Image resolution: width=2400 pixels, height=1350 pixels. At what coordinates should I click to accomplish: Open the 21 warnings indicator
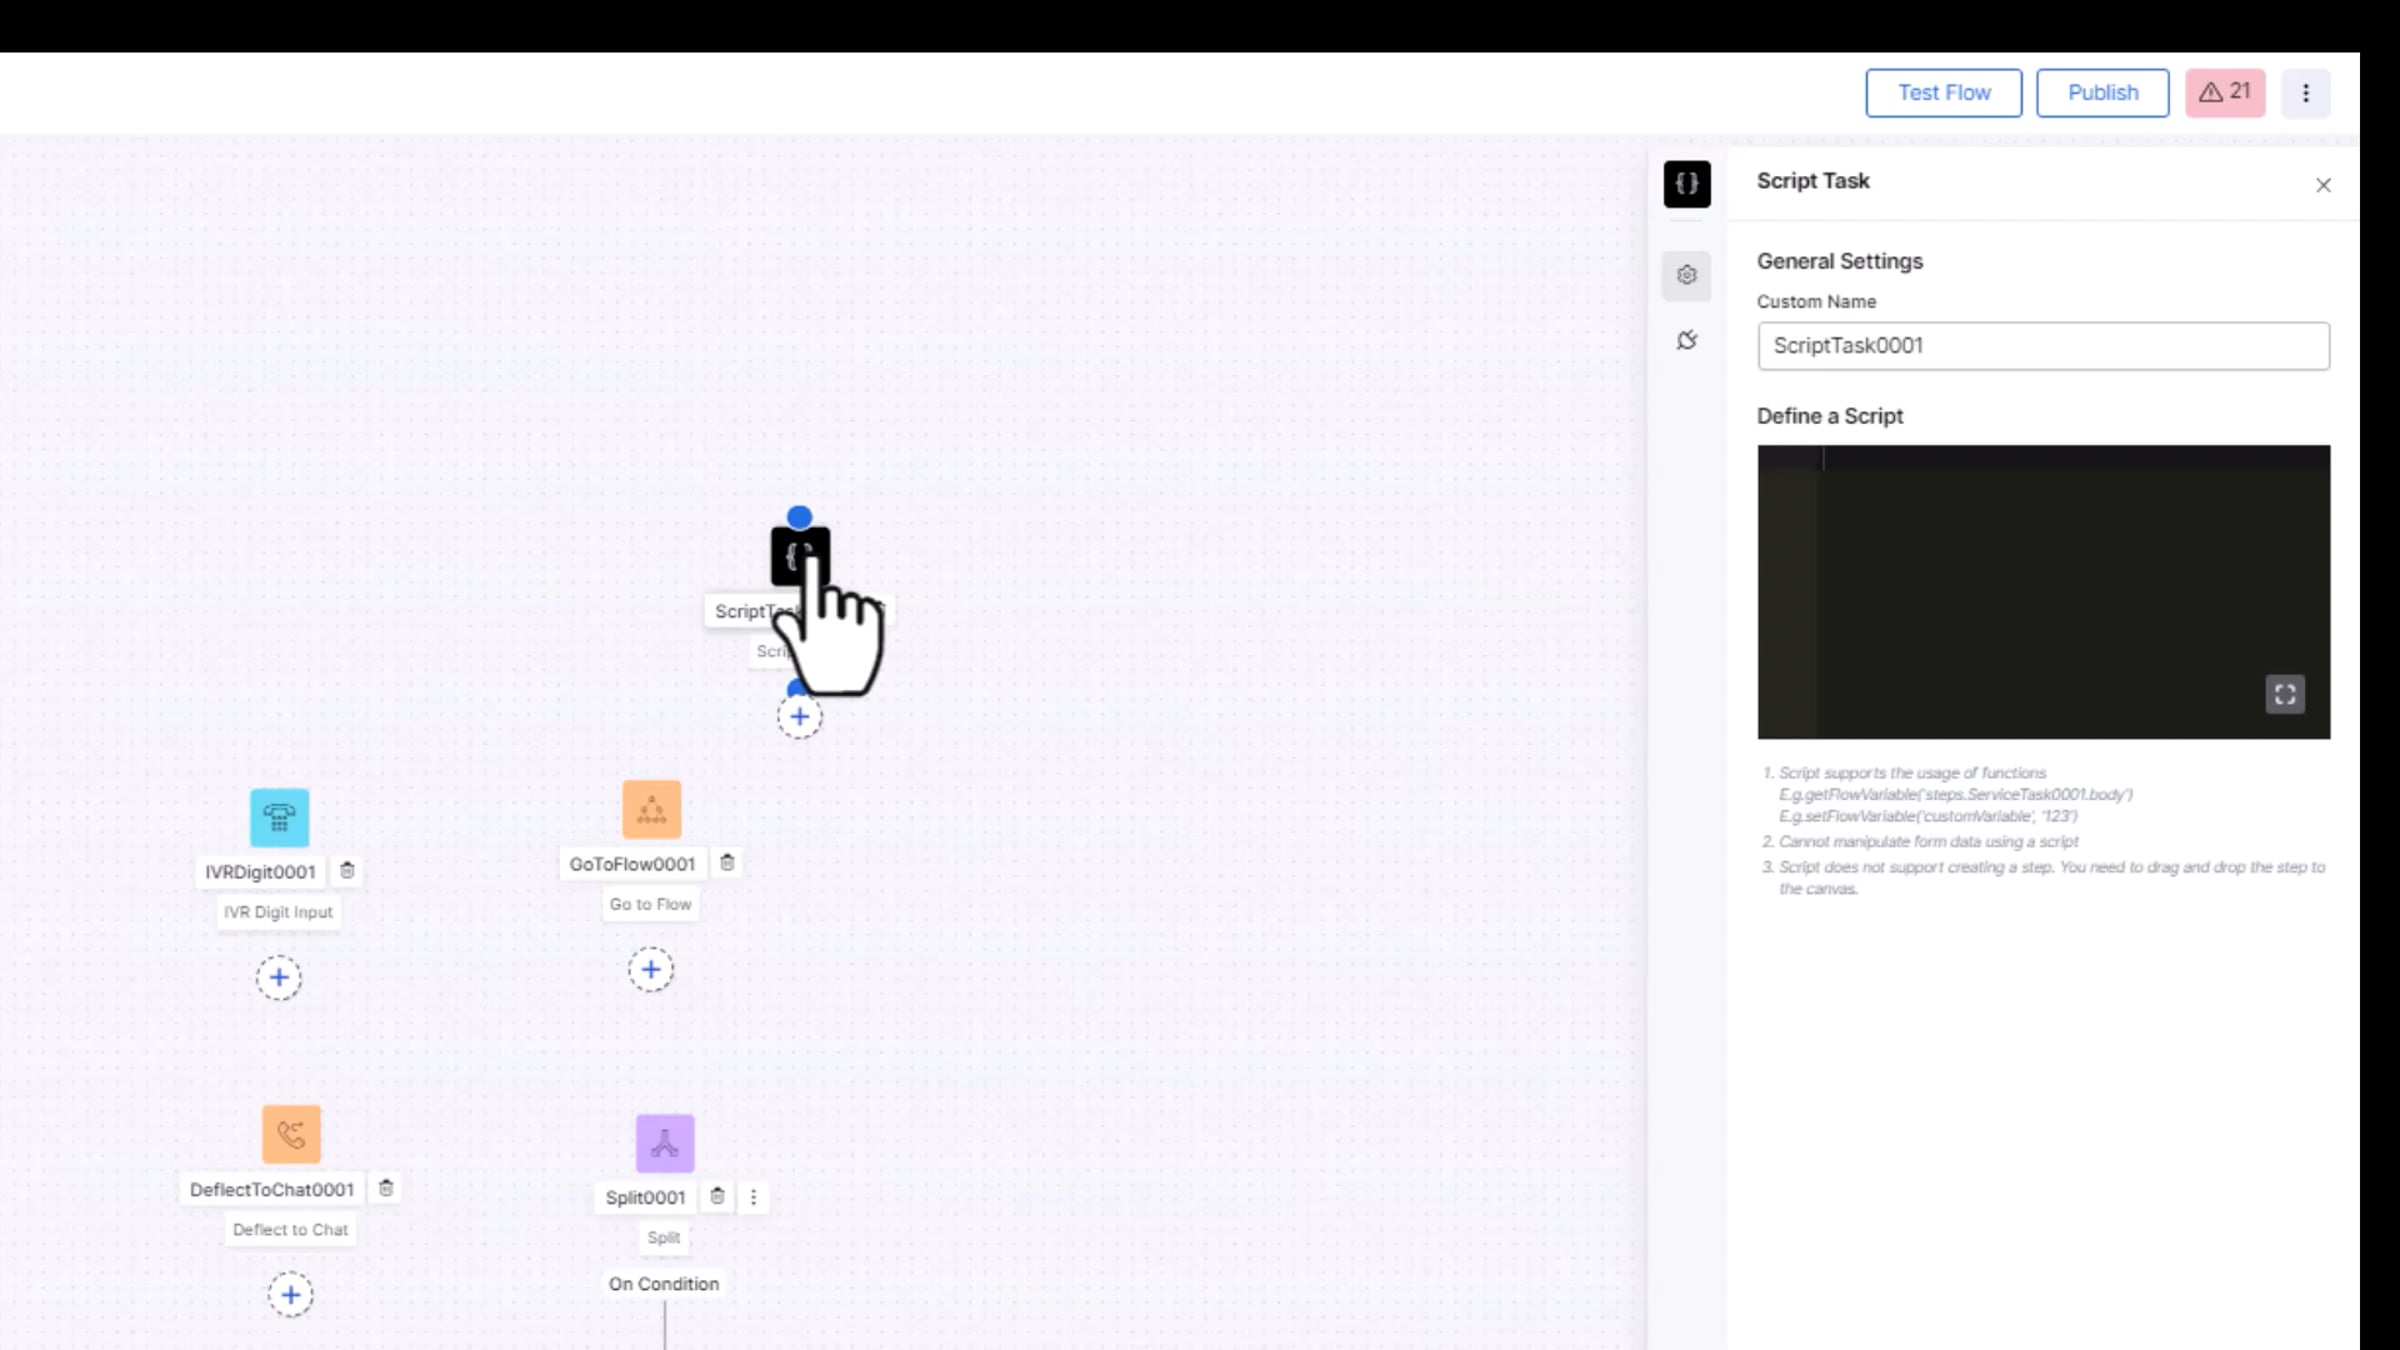tap(2224, 93)
